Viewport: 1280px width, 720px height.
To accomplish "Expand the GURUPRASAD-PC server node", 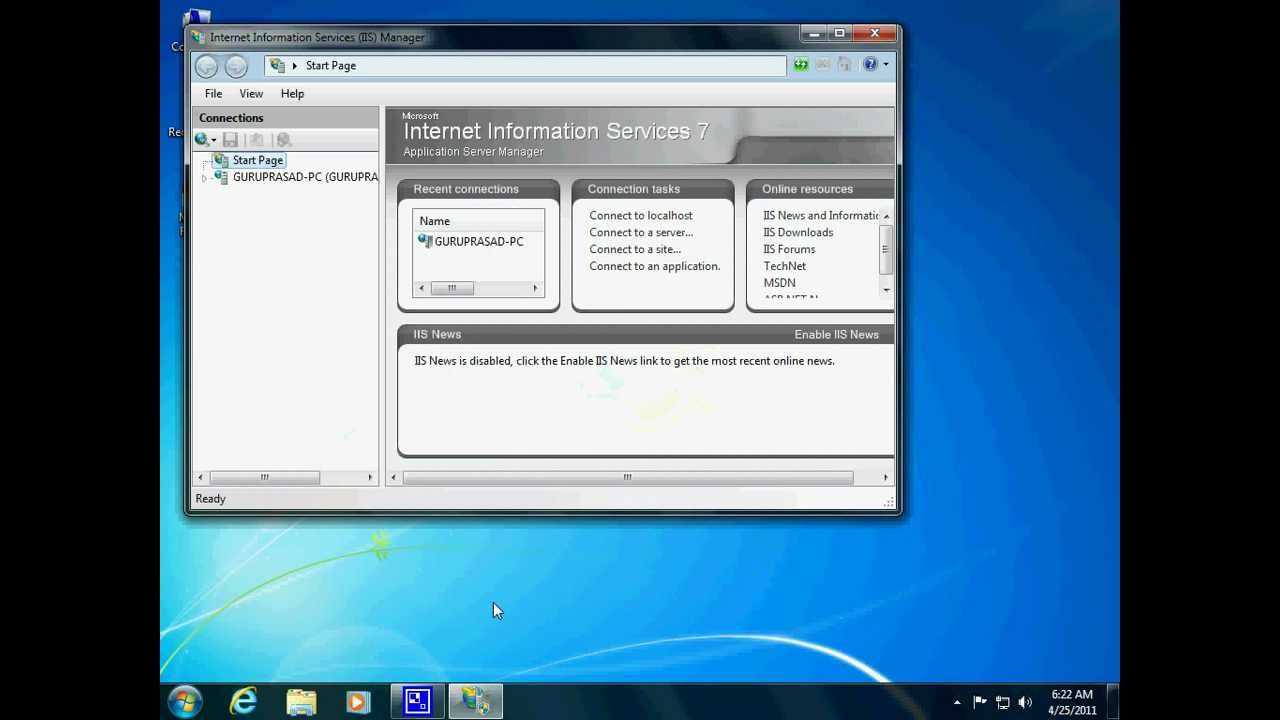I will [204, 178].
